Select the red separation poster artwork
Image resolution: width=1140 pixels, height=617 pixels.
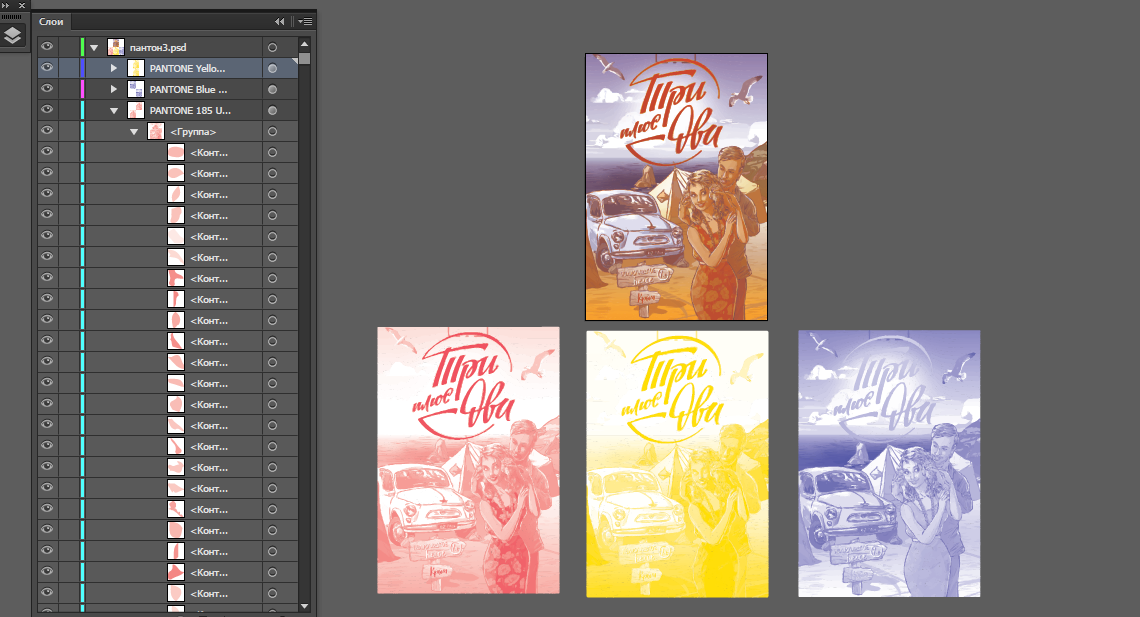(x=468, y=460)
